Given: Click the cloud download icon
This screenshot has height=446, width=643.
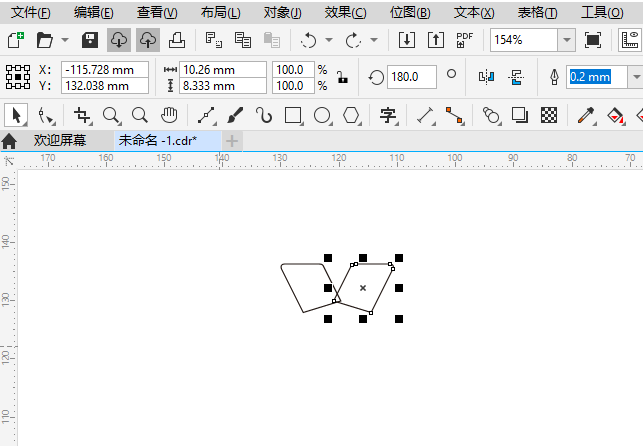Looking at the screenshot, I should [x=119, y=40].
